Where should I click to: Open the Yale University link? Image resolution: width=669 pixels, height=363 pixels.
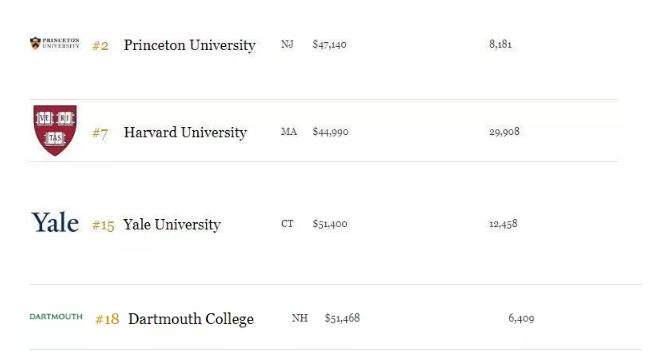pyautogui.click(x=172, y=224)
